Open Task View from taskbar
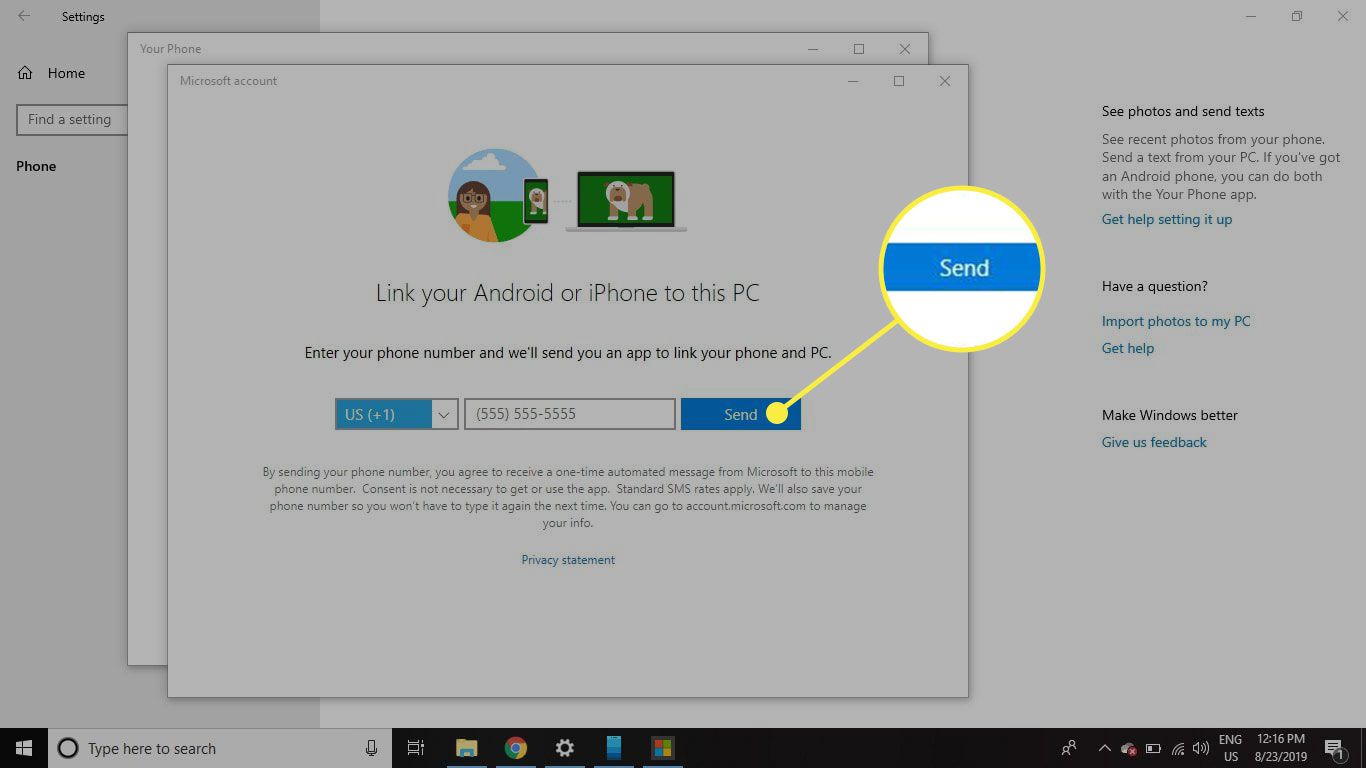The height and width of the screenshot is (768, 1366). click(416, 748)
